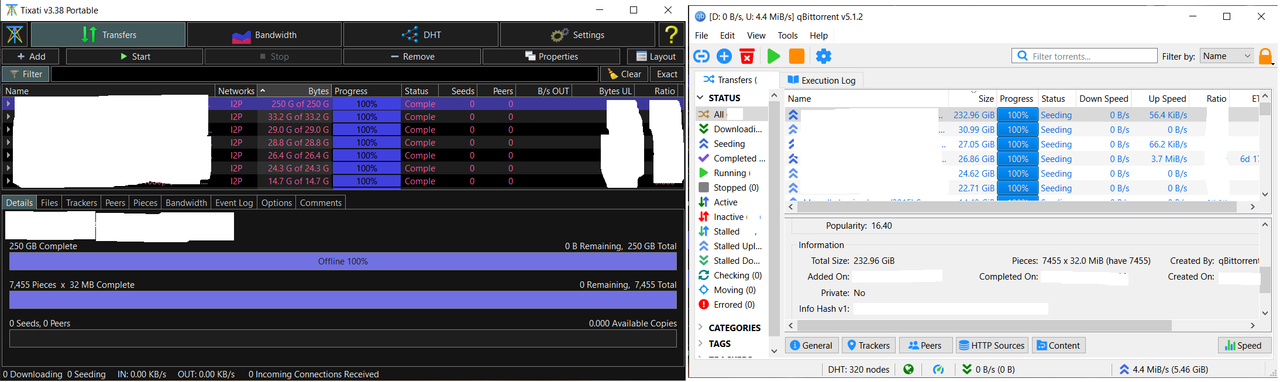1280x382 pixels.
Task: Expand the CATEGORIES section
Action: point(700,328)
